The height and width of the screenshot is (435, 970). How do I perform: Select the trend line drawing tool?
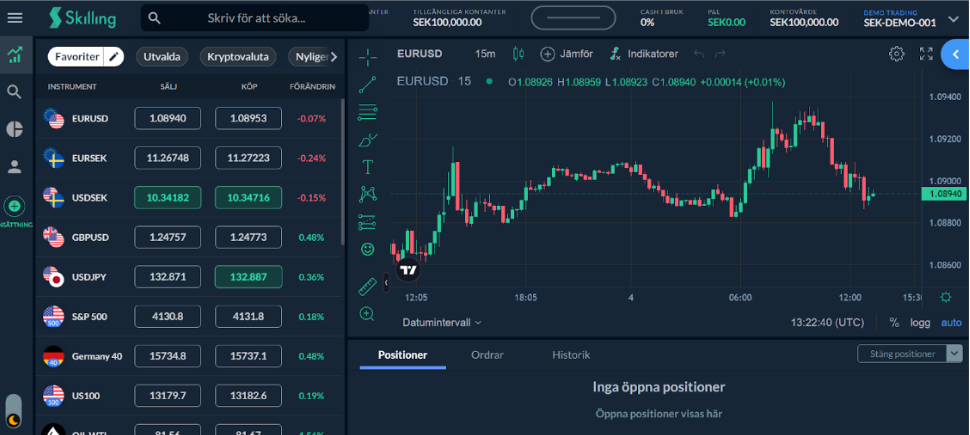367,84
